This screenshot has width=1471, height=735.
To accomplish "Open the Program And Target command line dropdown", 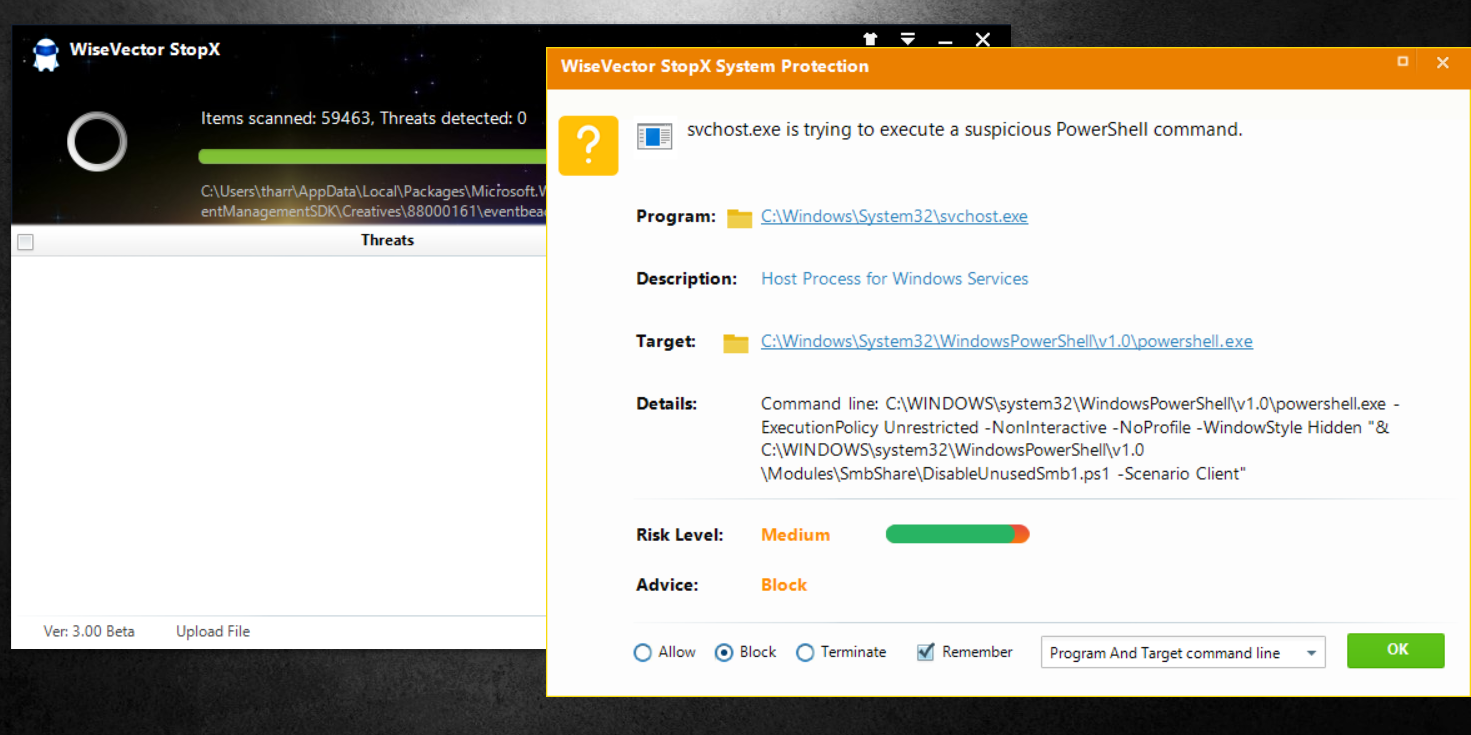I will pyautogui.click(x=1183, y=653).
